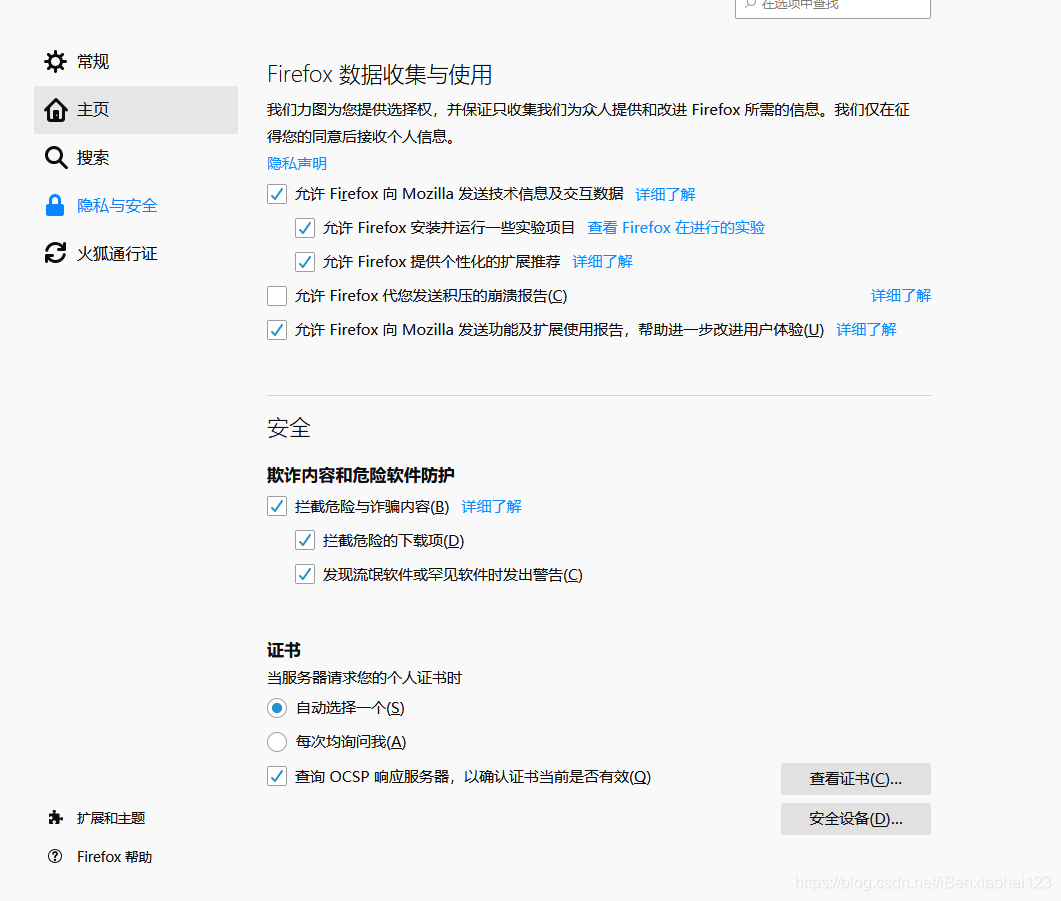The height and width of the screenshot is (901, 1061).
Task: Open Firefox 帮助 from the sidebar
Action: pos(114,856)
